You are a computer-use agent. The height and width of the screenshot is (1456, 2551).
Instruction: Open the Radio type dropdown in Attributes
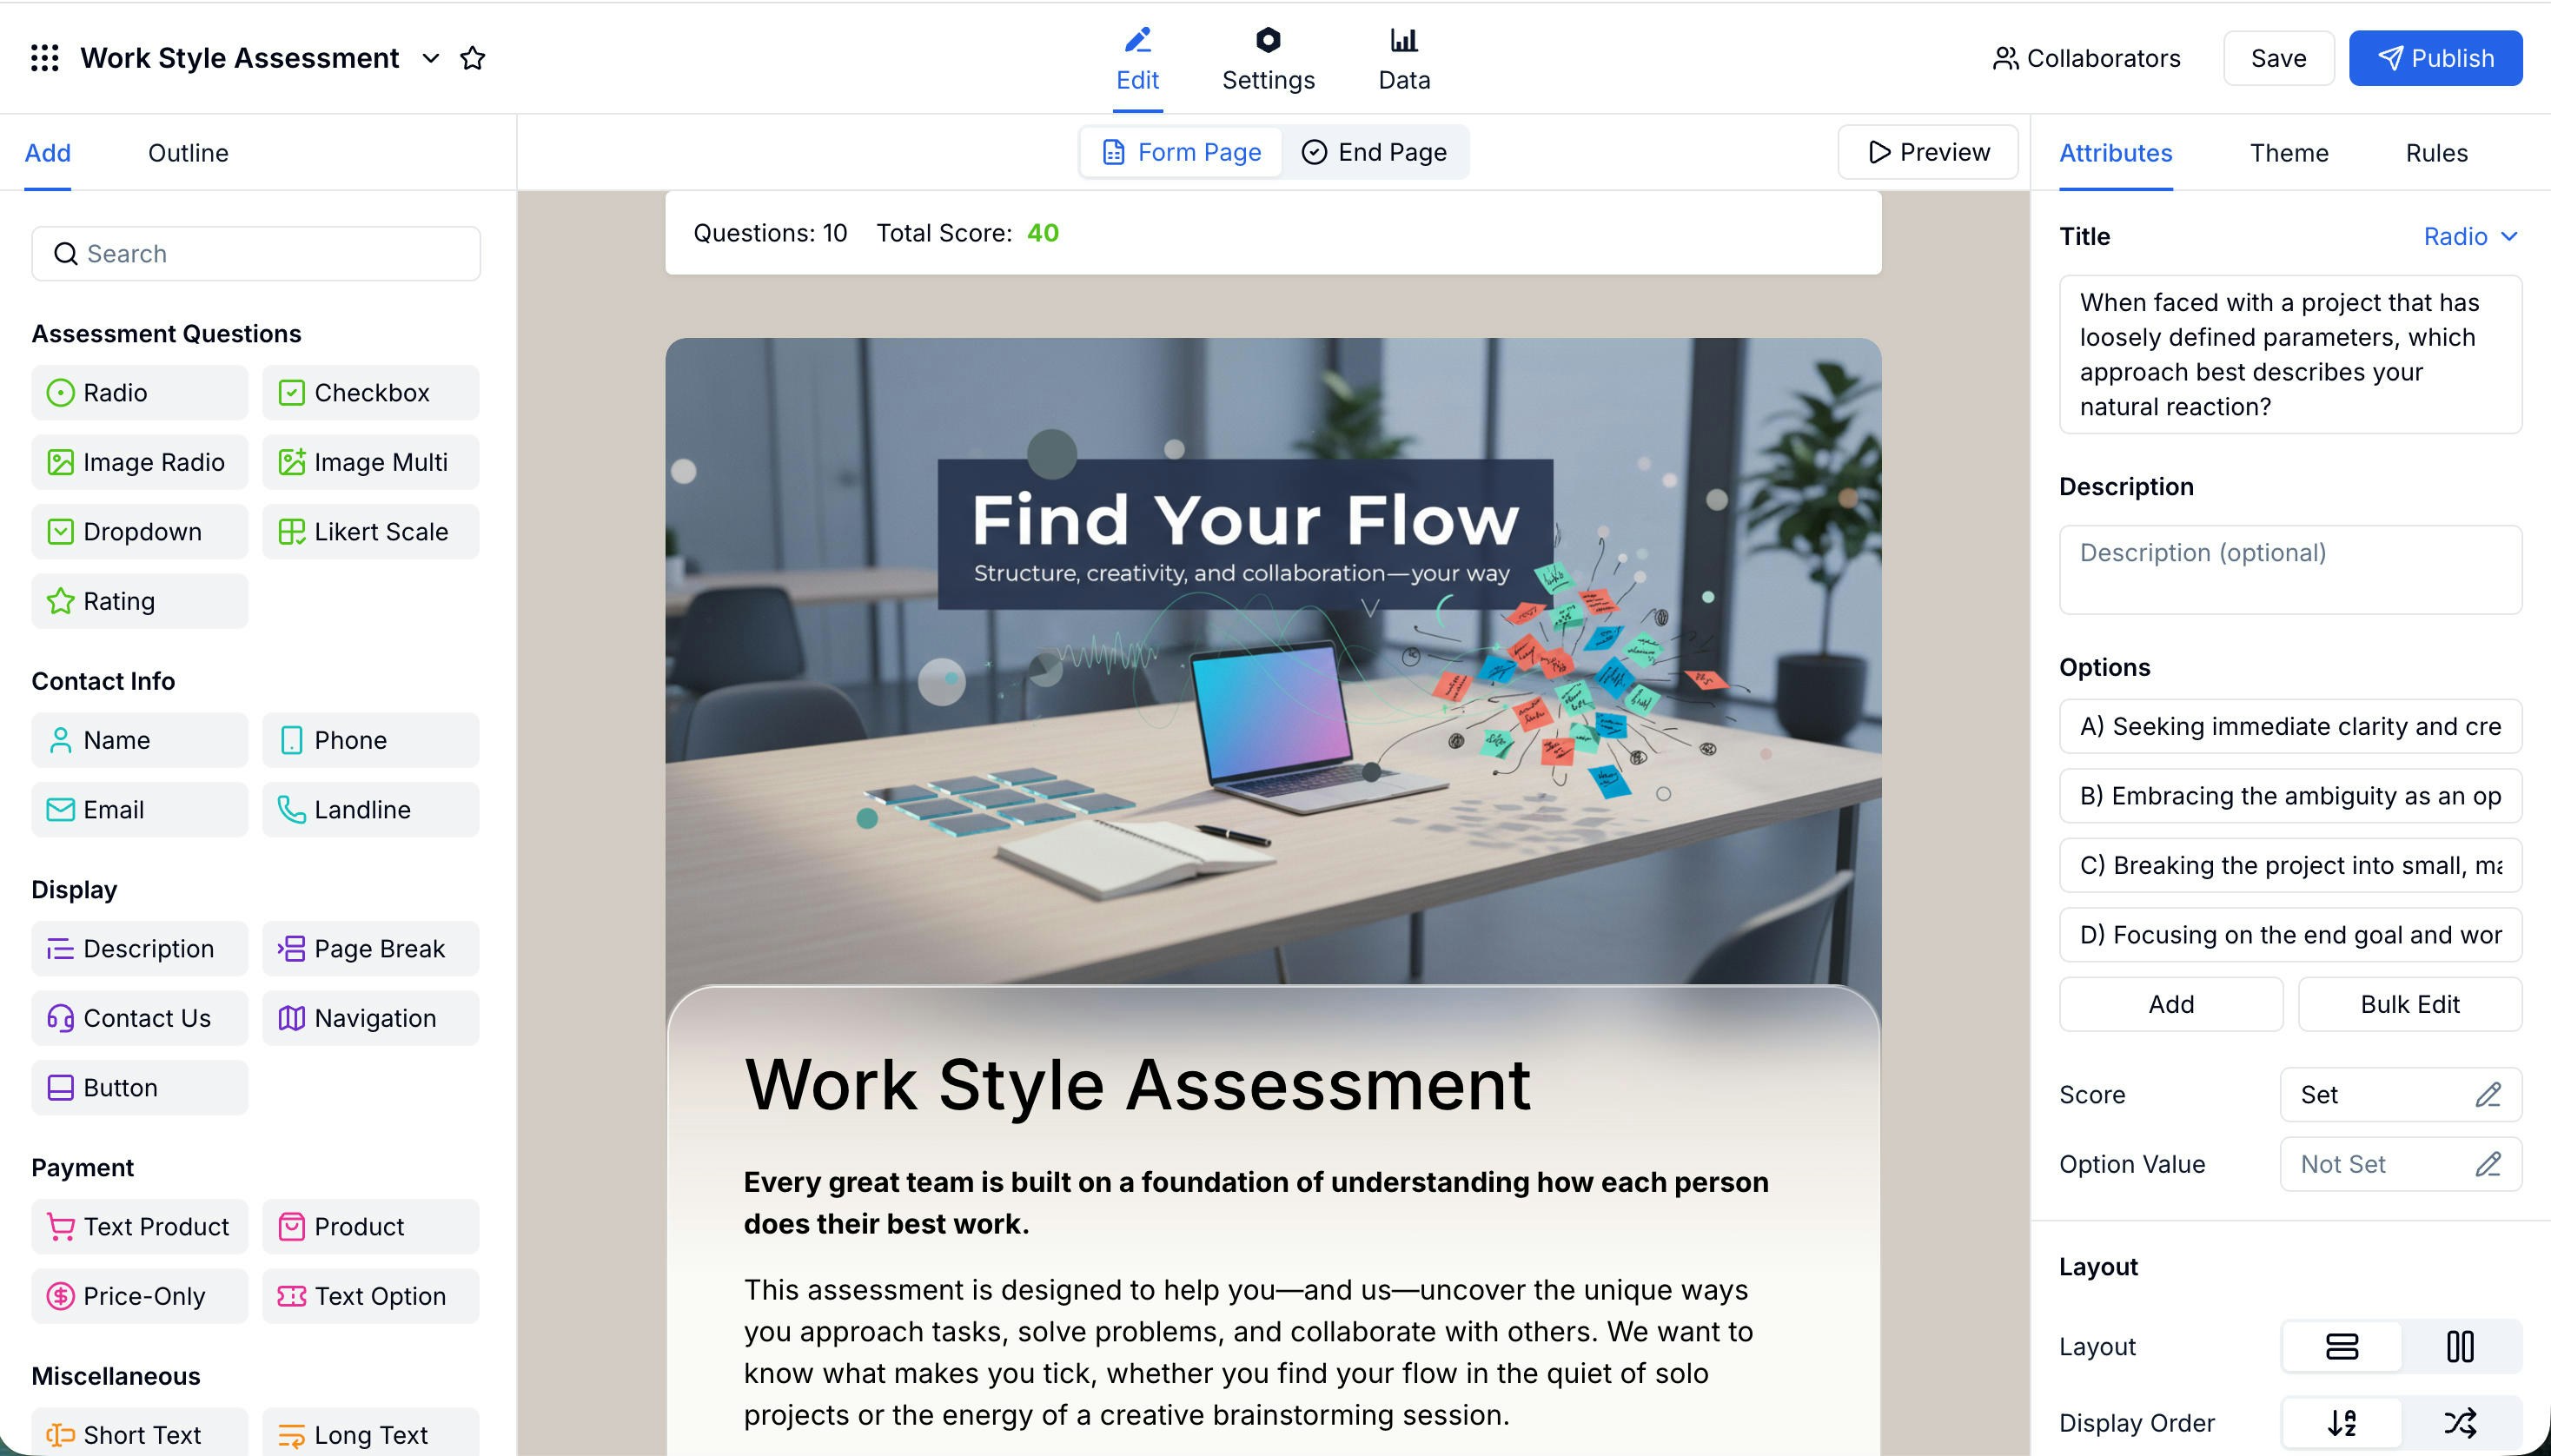[x=2469, y=236]
